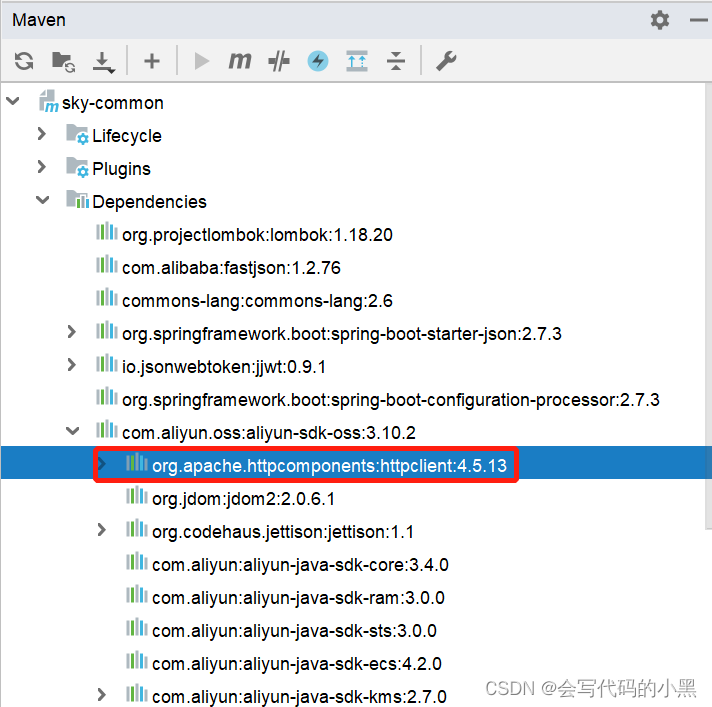Select aliyun-java-sdk-ram:3.0.0
Viewport: 712px width, 707px height.
point(298,598)
